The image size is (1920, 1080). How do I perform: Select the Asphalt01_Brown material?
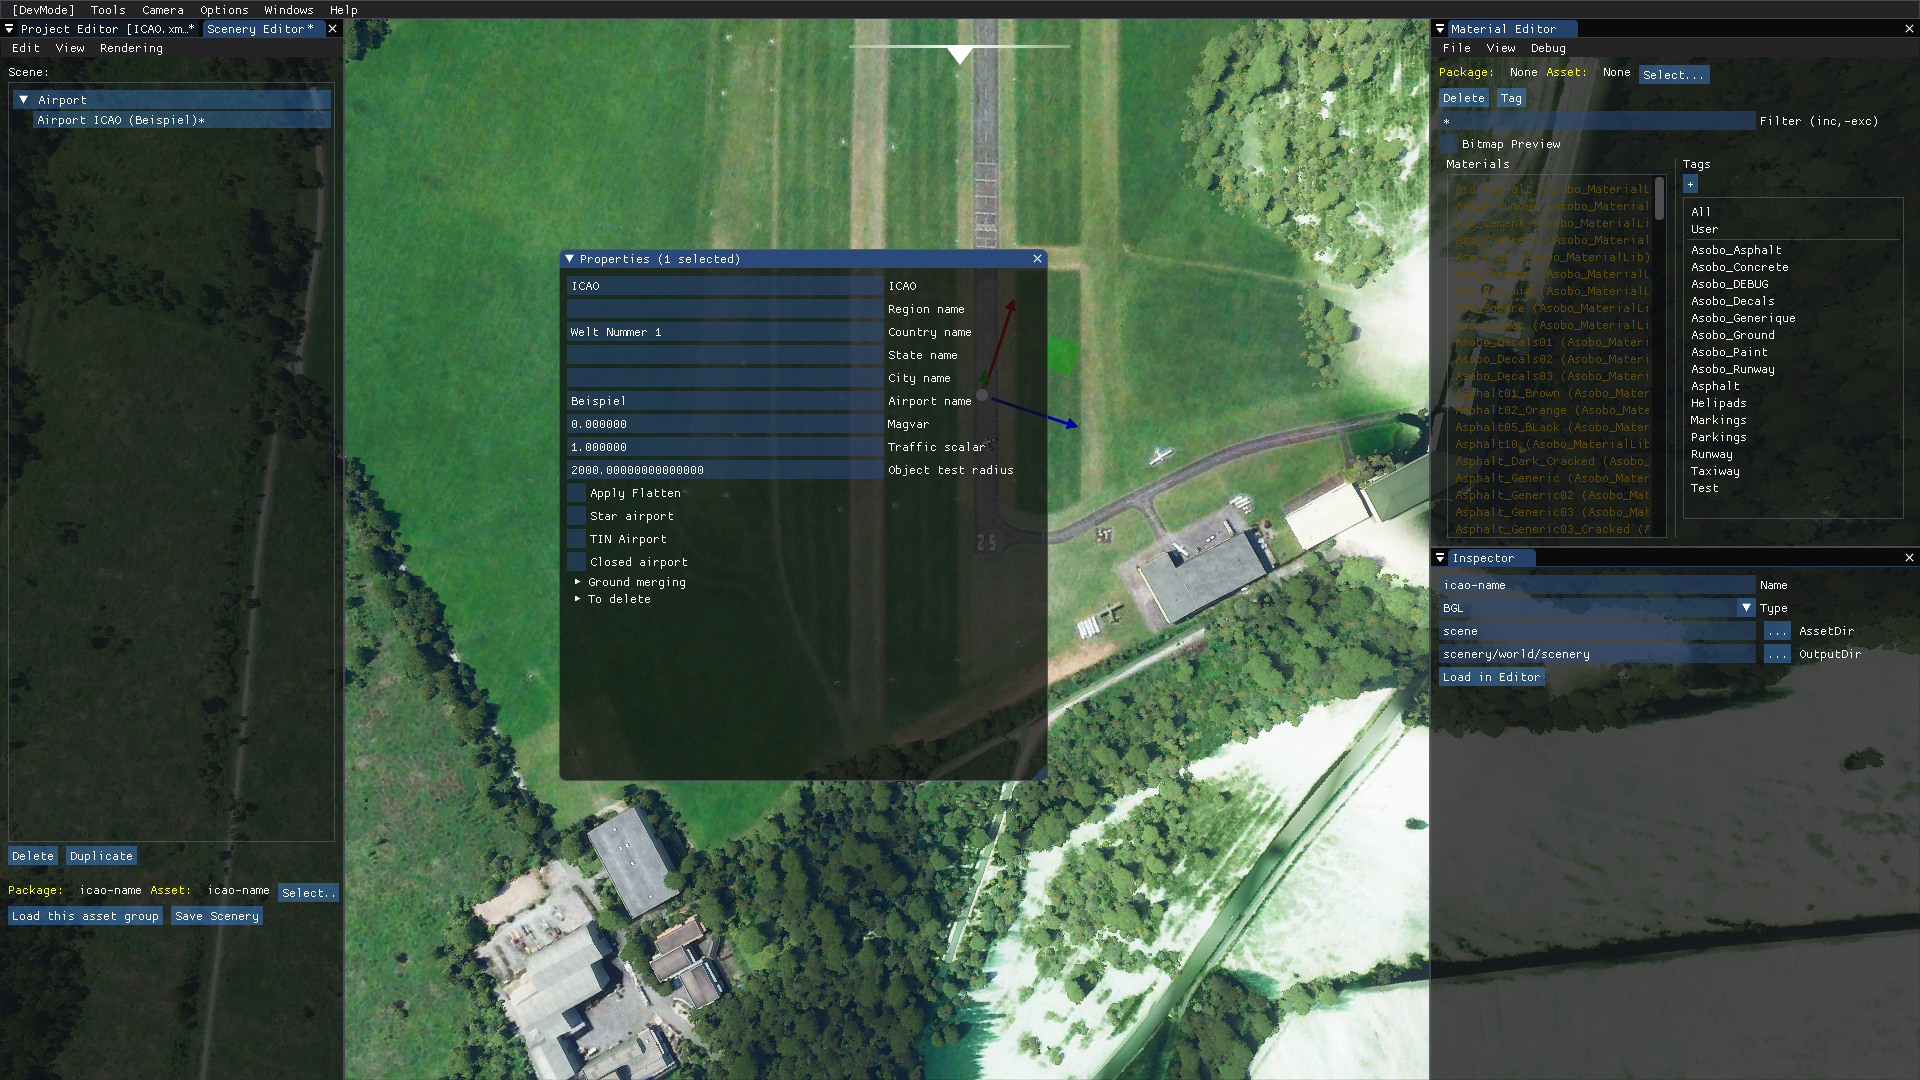[1552, 393]
